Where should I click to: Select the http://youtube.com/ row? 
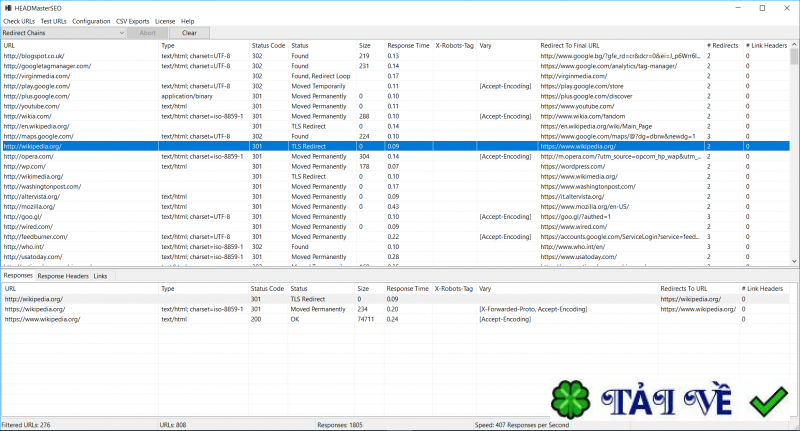[x=395, y=106]
